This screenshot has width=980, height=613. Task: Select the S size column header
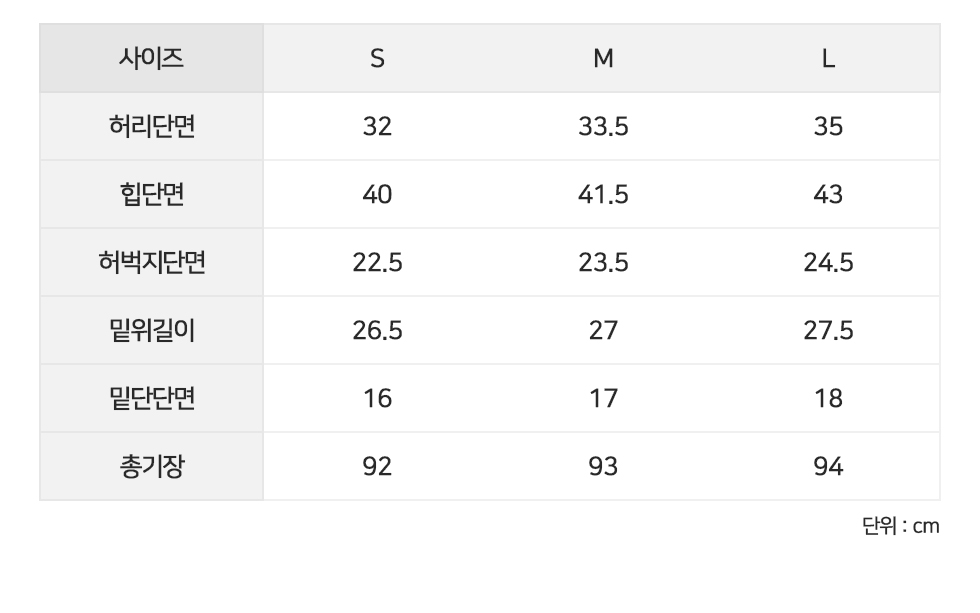(x=377, y=59)
